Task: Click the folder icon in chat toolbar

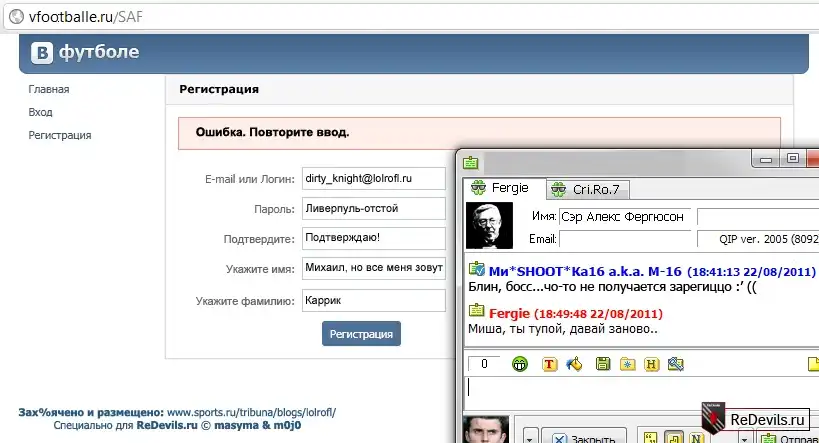Action: tap(626, 364)
